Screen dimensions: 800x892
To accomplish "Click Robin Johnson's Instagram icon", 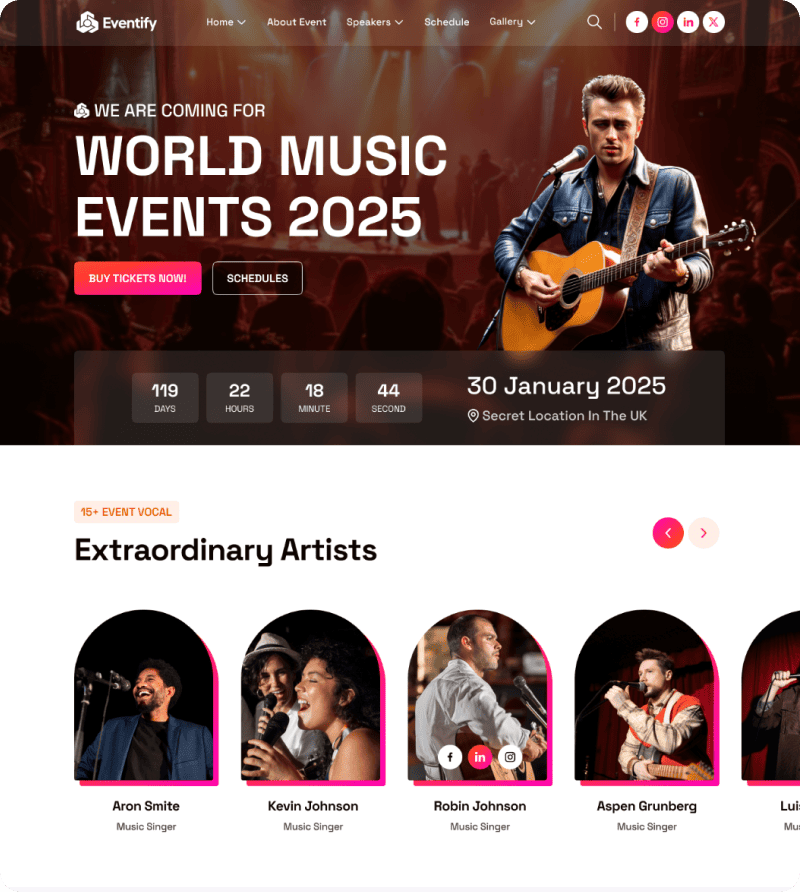I will 510,757.
